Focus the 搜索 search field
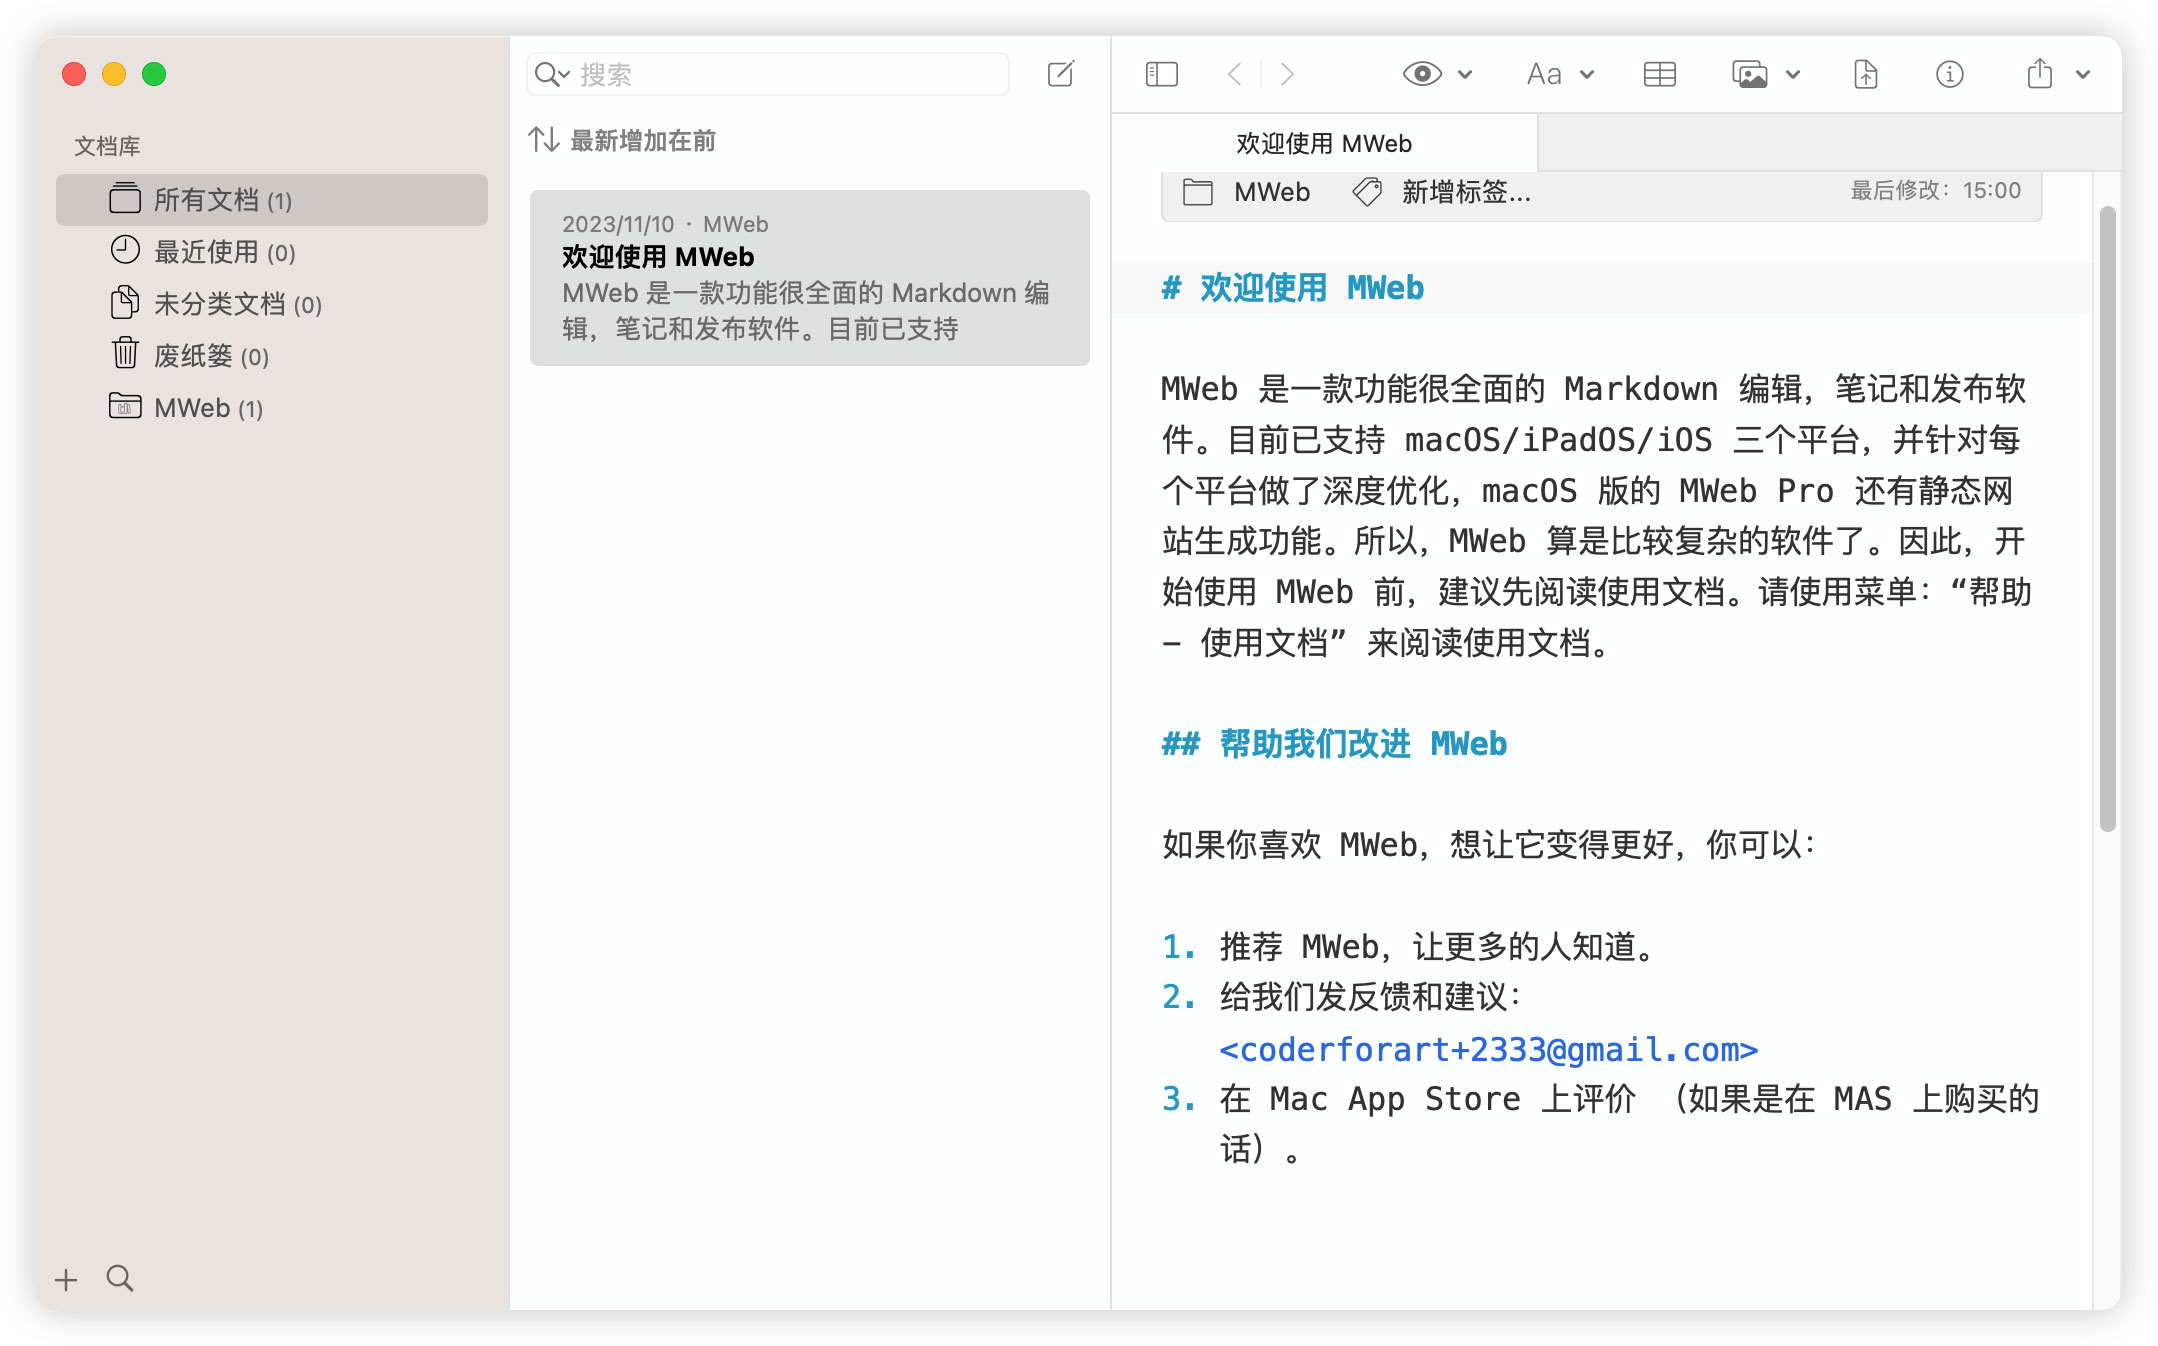The height and width of the screenshot is (1346, 2158). pos(768,74)
